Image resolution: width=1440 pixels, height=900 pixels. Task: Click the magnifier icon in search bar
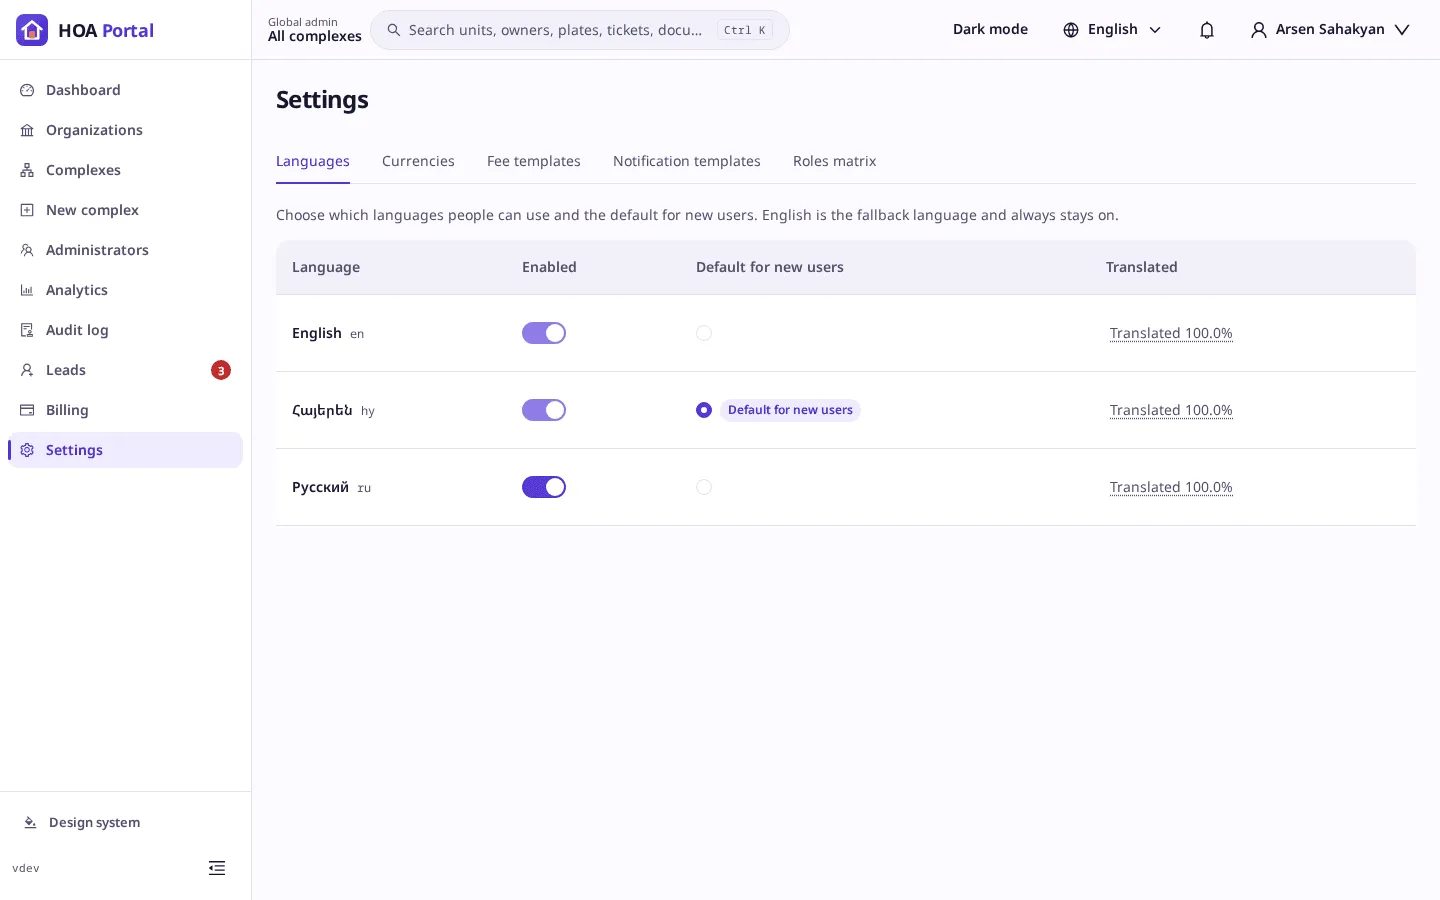click(394, 30)
